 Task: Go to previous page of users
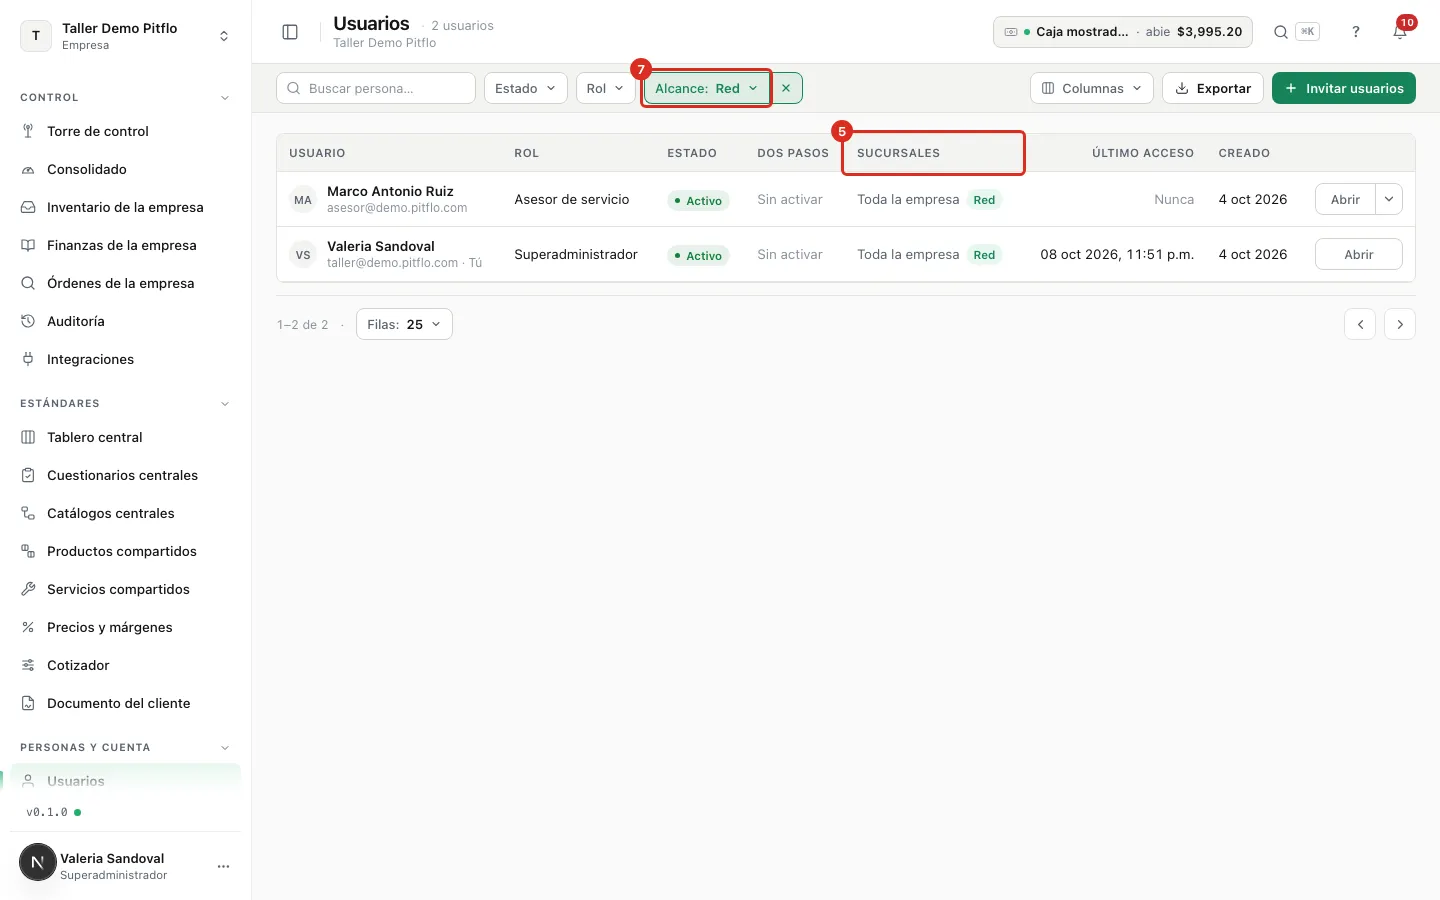click(1360, 324)
